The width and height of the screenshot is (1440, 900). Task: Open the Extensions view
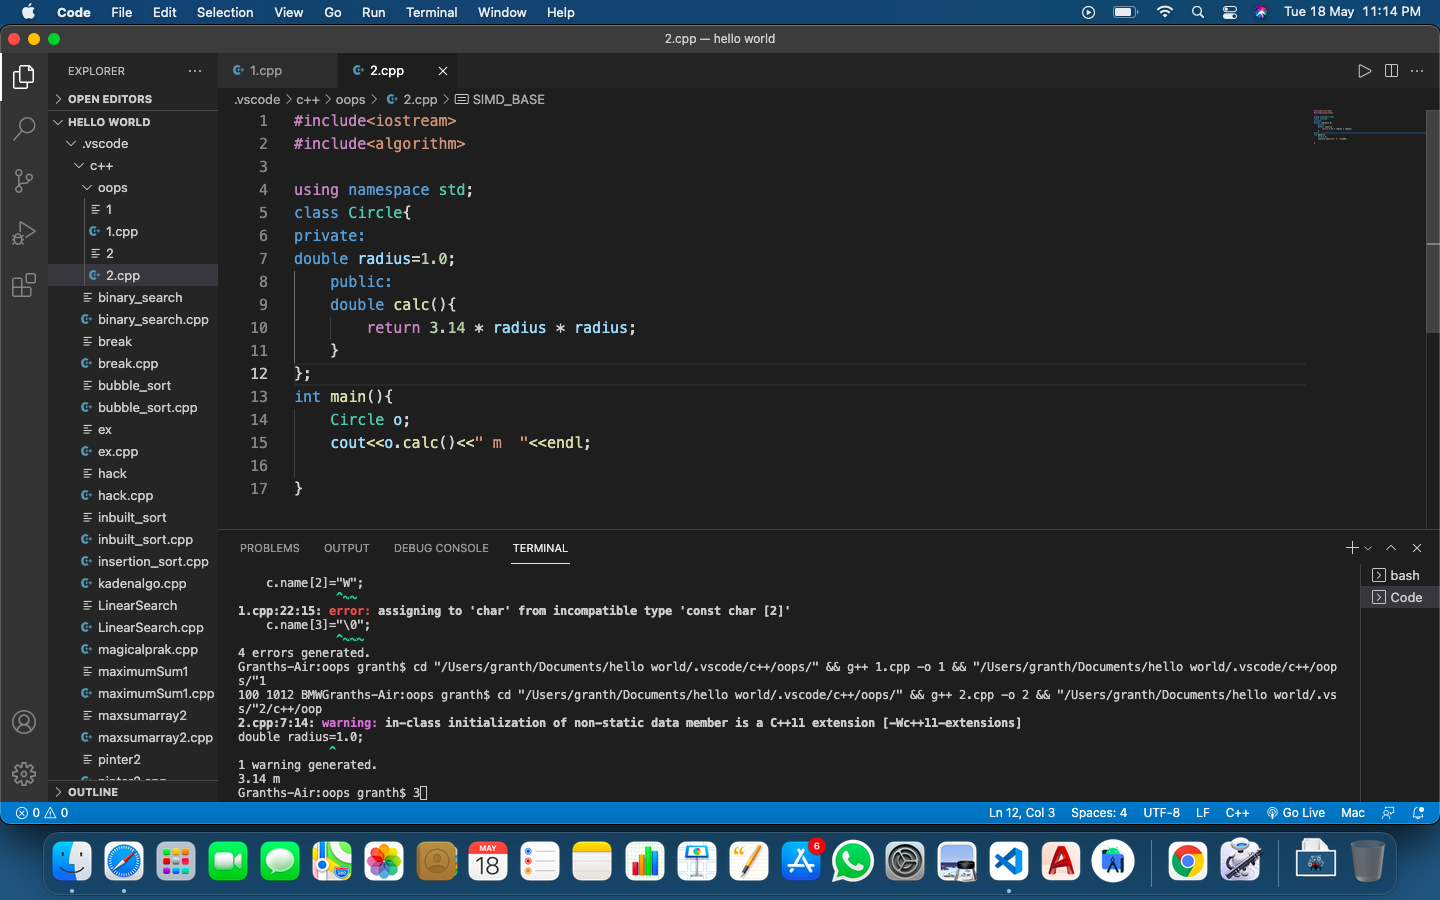[x=24, y=286]
